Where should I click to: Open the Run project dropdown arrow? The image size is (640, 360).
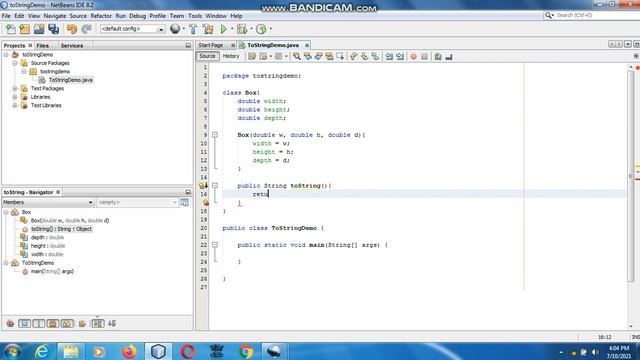232,29
